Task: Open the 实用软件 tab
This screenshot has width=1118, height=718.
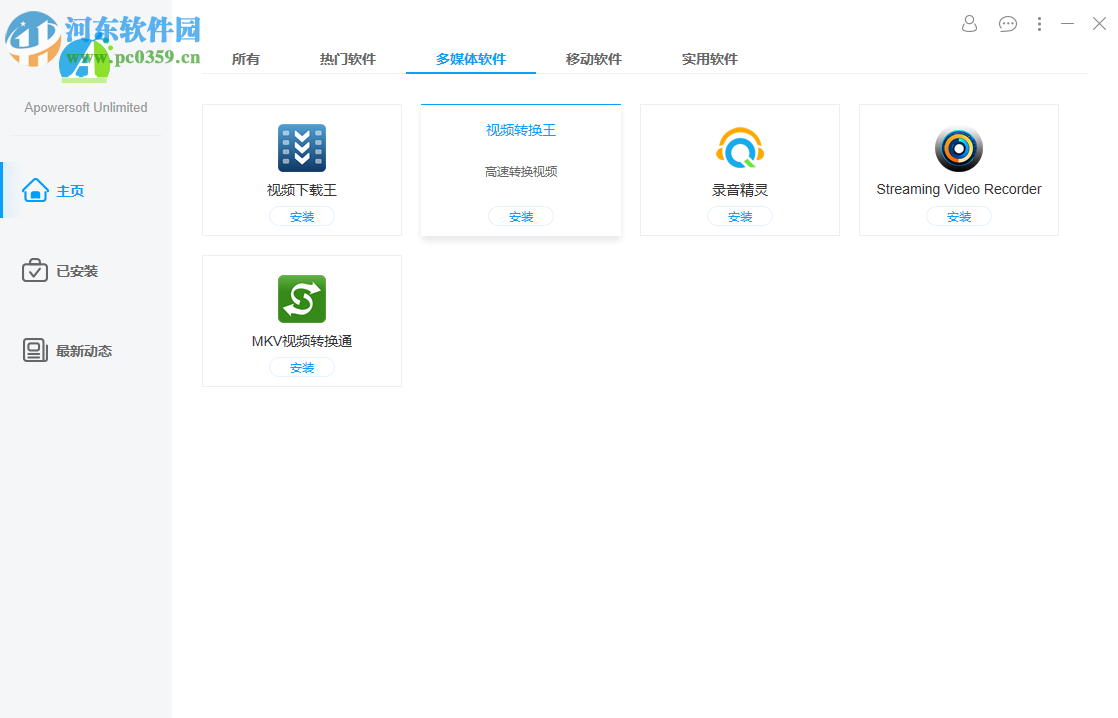Action: click(709, 59)
